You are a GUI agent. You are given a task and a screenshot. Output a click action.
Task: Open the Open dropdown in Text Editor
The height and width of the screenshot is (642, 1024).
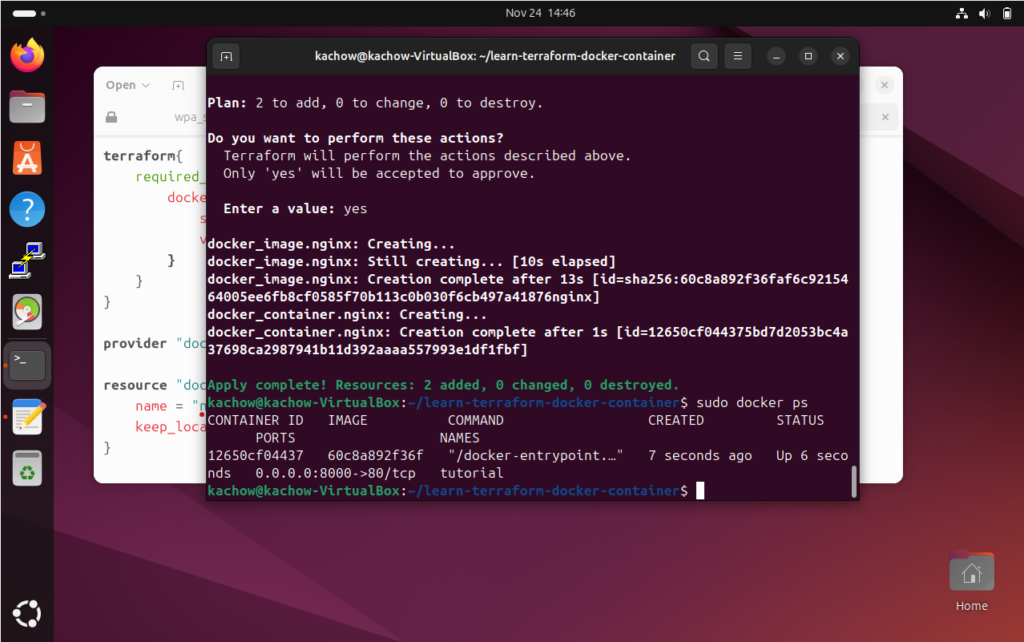tap(128, 85)
